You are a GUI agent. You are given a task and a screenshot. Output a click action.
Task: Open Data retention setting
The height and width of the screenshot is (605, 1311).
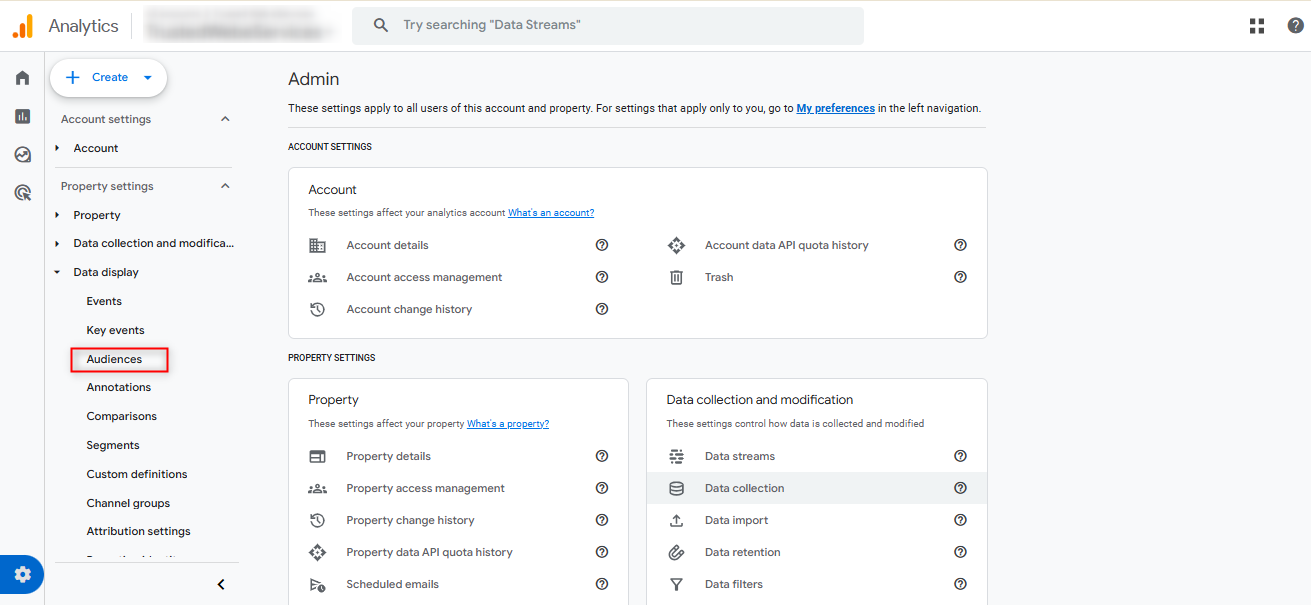pos(742,552)
